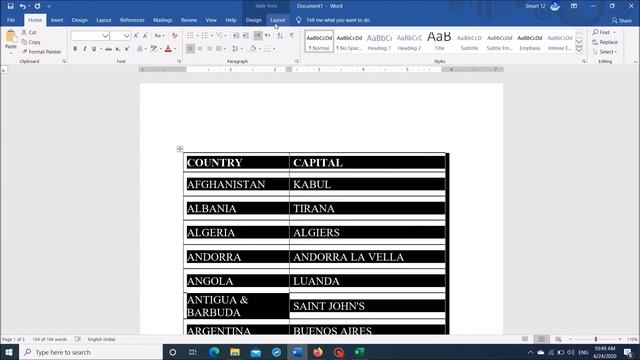Apply subscript formatting
This screenshot has height=360, width=640.
coord(118,49)
